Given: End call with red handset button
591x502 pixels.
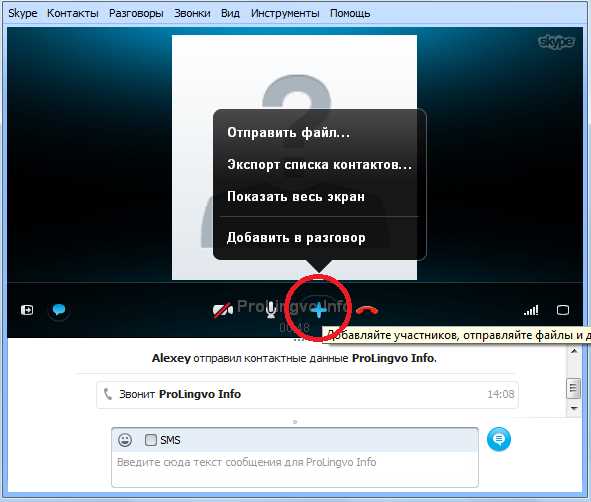Looking at the screenshot, I should point(366,310).
